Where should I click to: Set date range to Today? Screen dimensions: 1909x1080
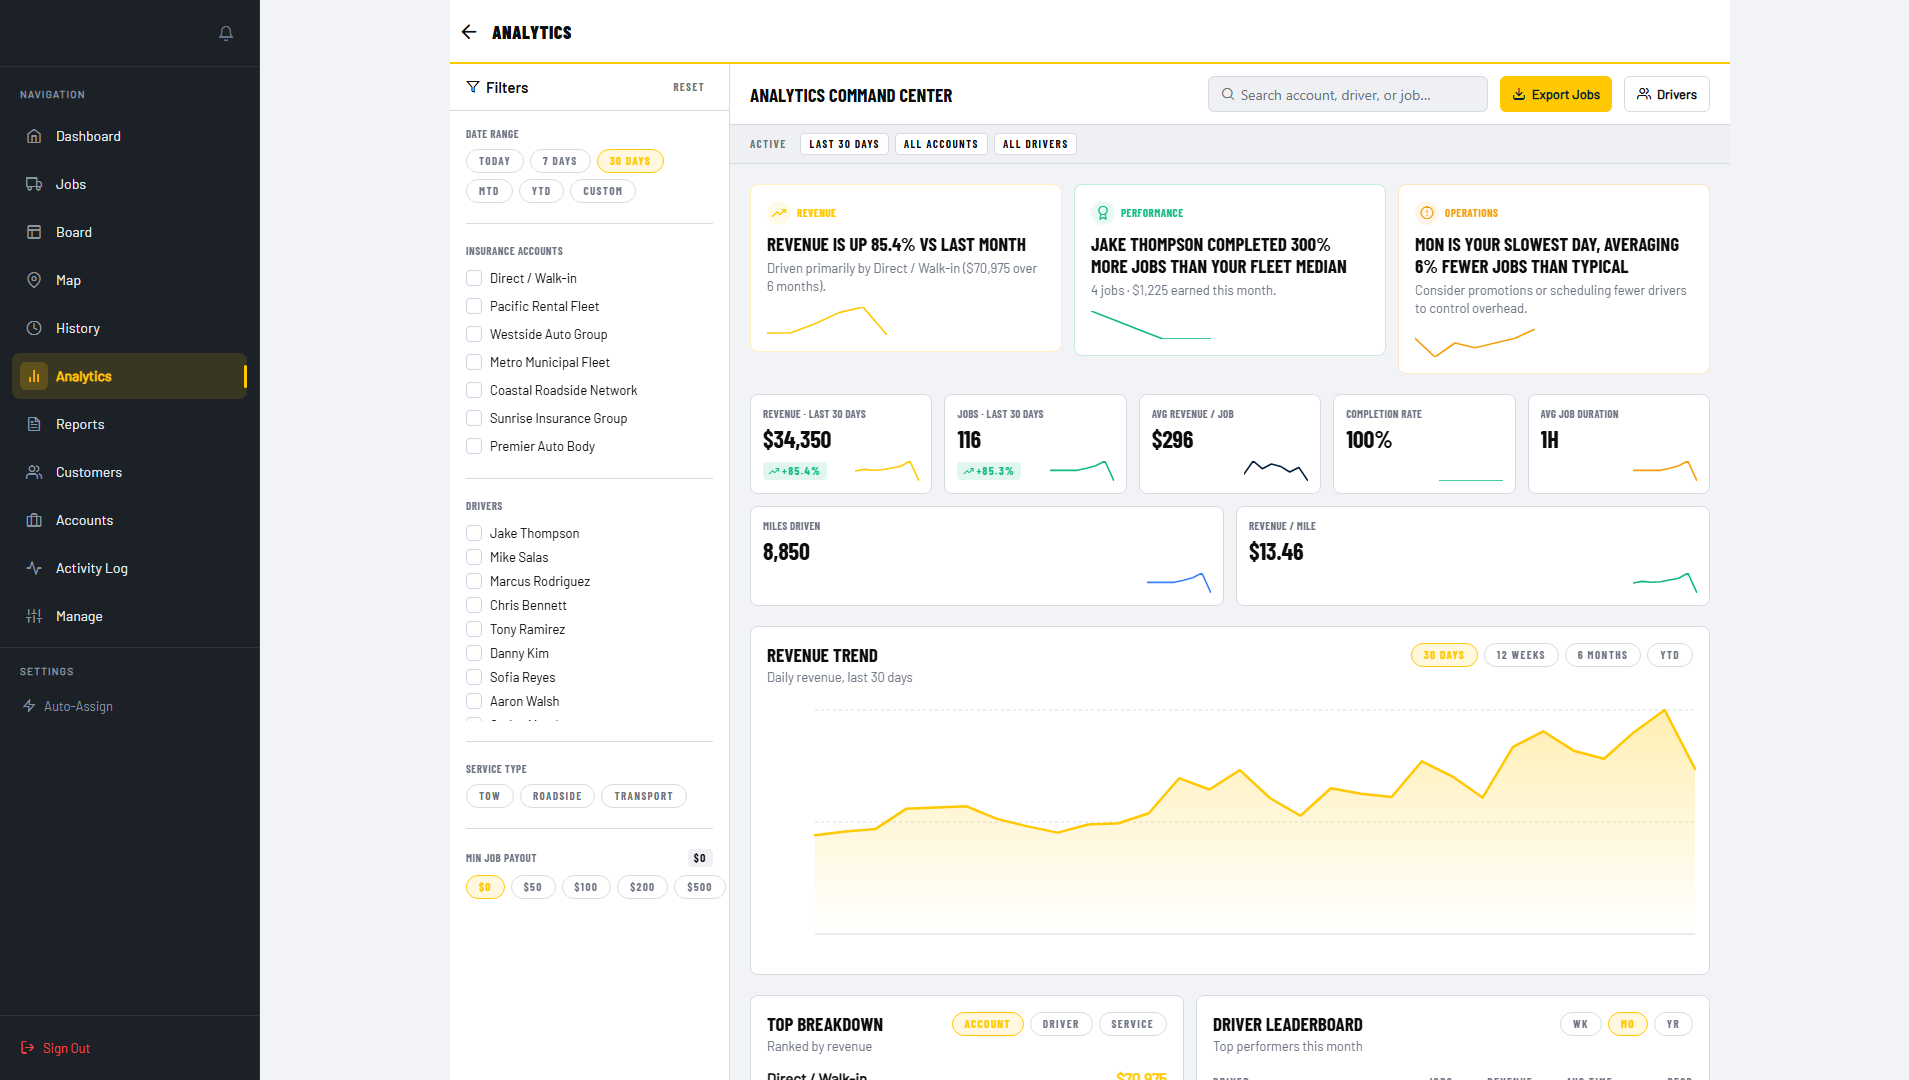[x=495, y=161]
